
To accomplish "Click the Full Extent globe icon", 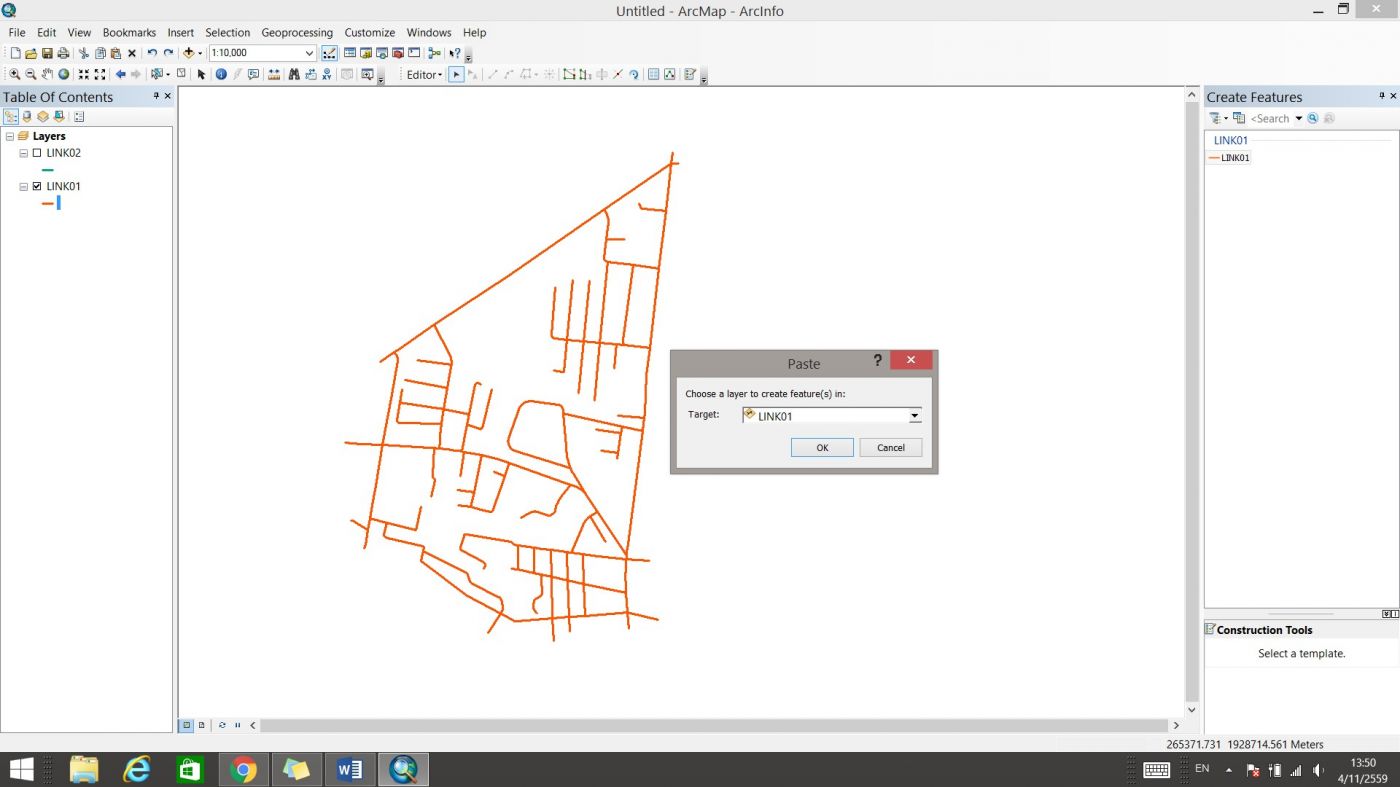I will coord(64,75).
